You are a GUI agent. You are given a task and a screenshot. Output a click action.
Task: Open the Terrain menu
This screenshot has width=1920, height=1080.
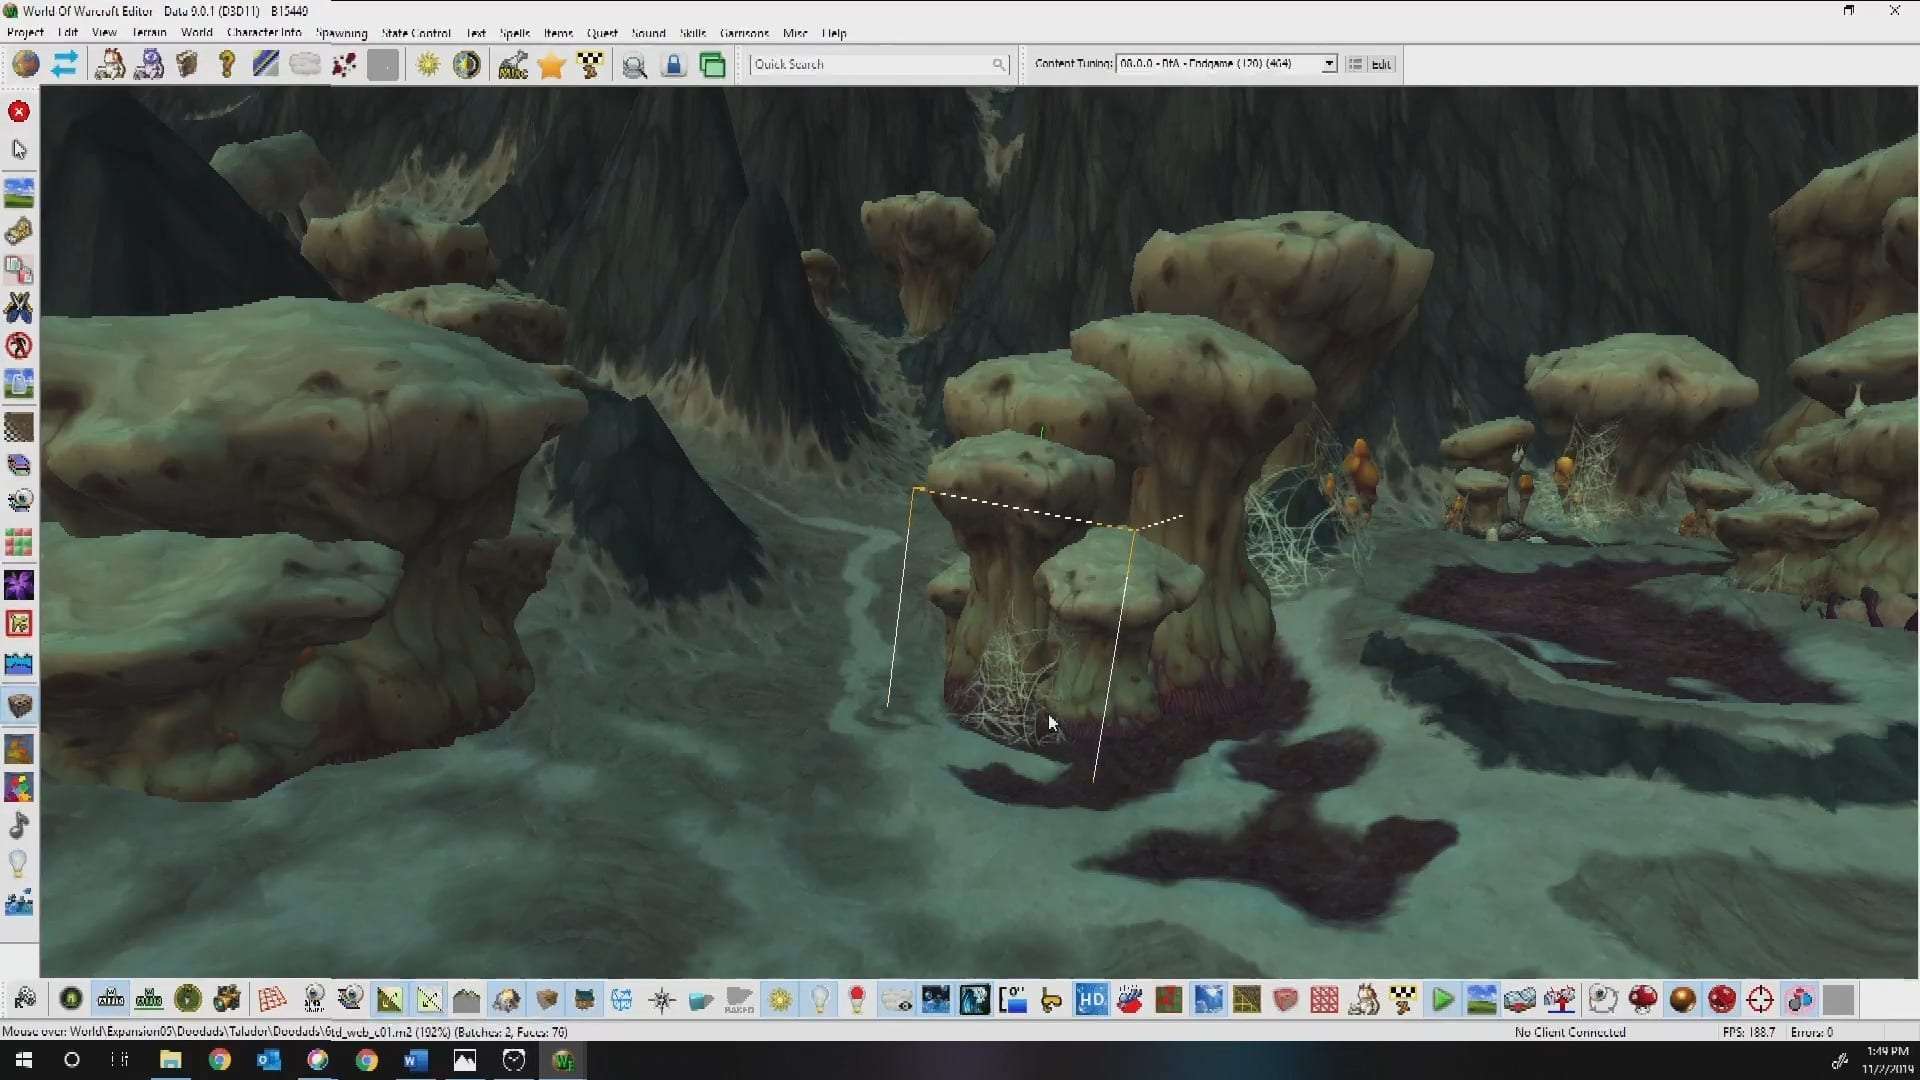pyautogui.click(x=149, y=33)
